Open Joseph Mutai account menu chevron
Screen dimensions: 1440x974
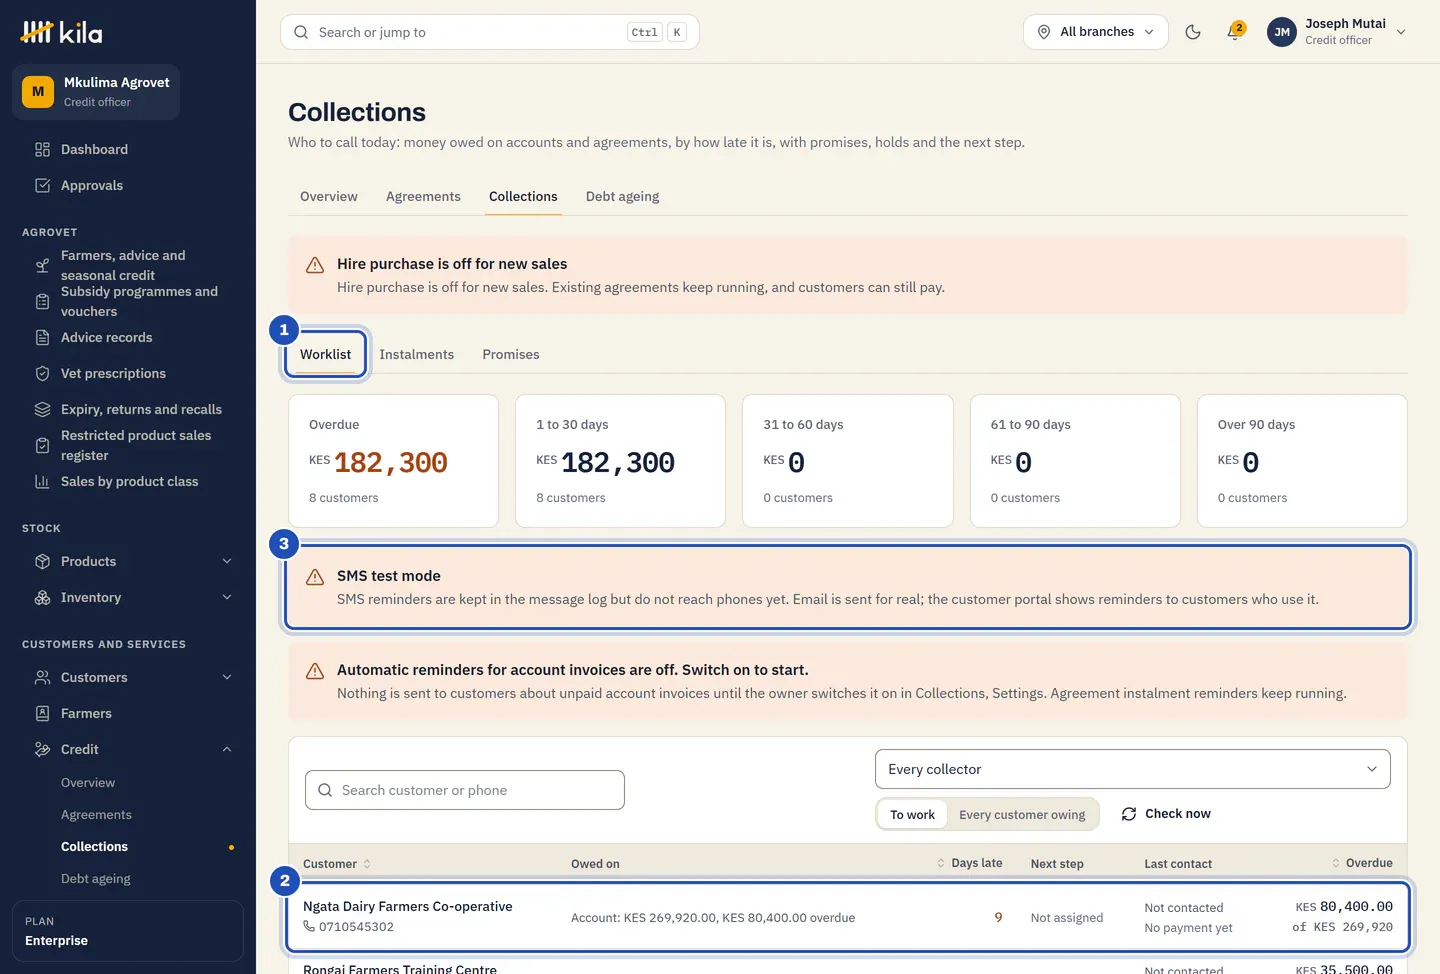[x=1401, y=32]
